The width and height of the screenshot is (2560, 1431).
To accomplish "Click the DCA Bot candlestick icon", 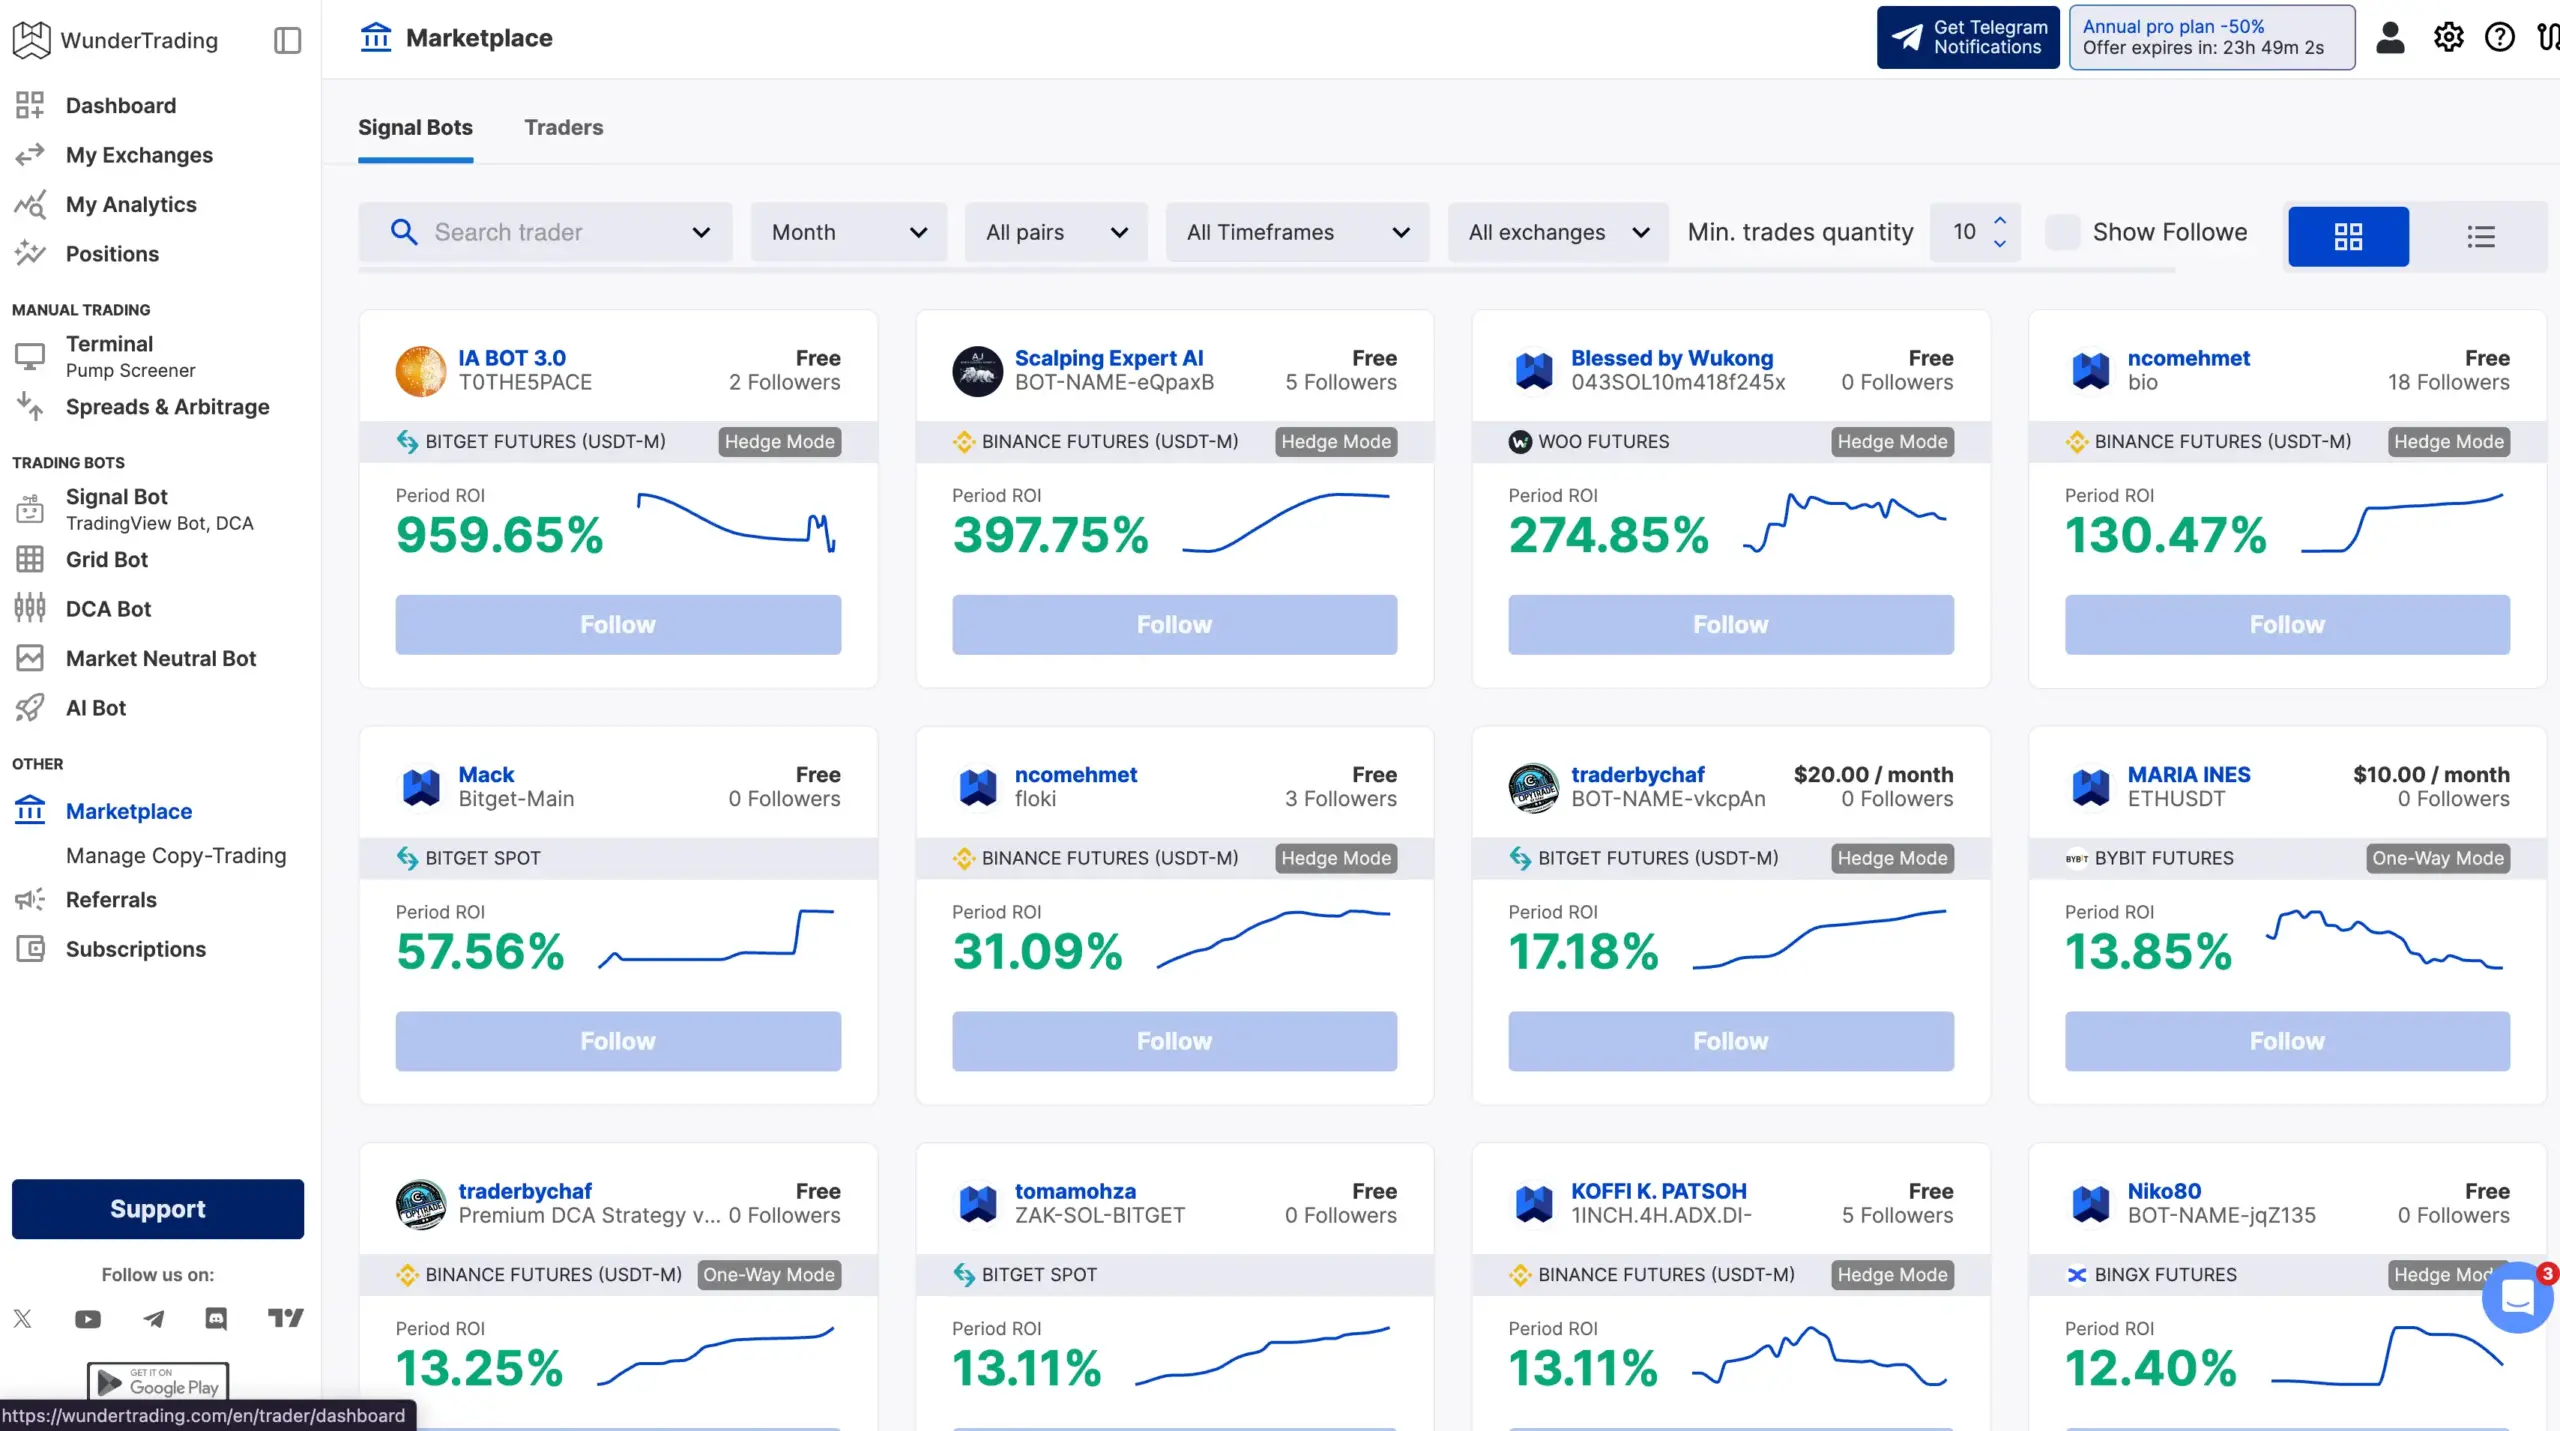I will (x=30, y=608).
